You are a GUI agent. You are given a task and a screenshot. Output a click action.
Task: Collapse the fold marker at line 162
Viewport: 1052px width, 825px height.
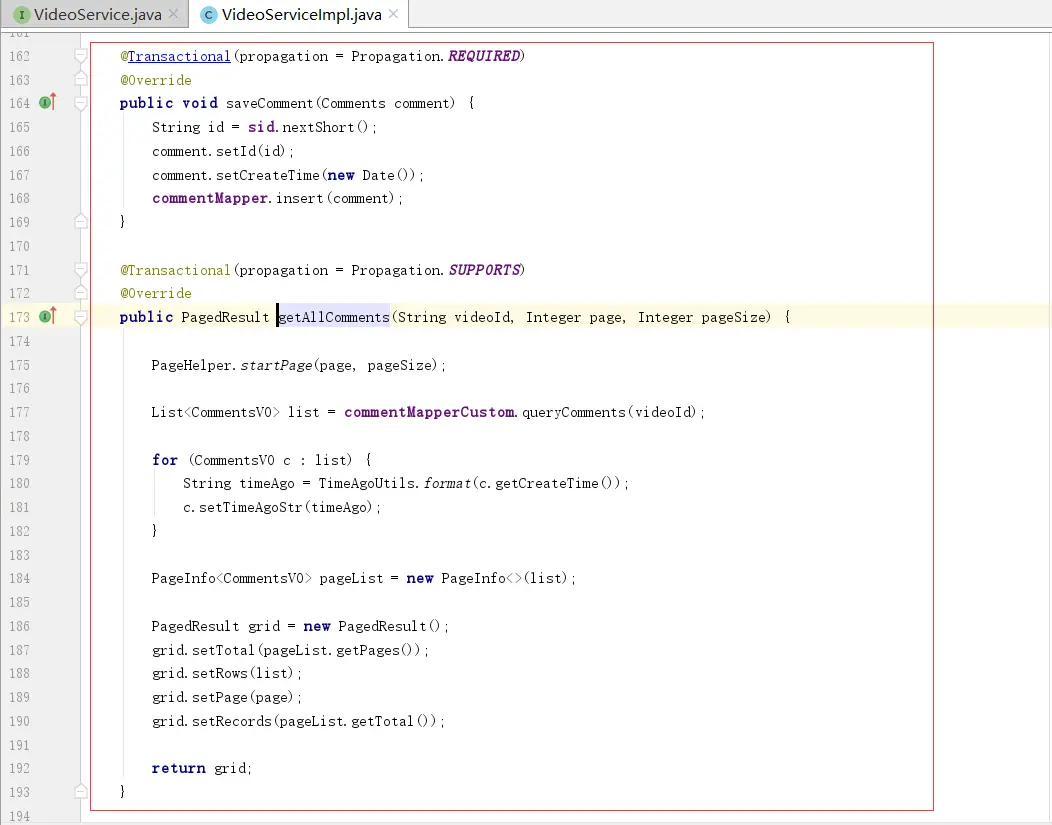[x=81, y=56]
